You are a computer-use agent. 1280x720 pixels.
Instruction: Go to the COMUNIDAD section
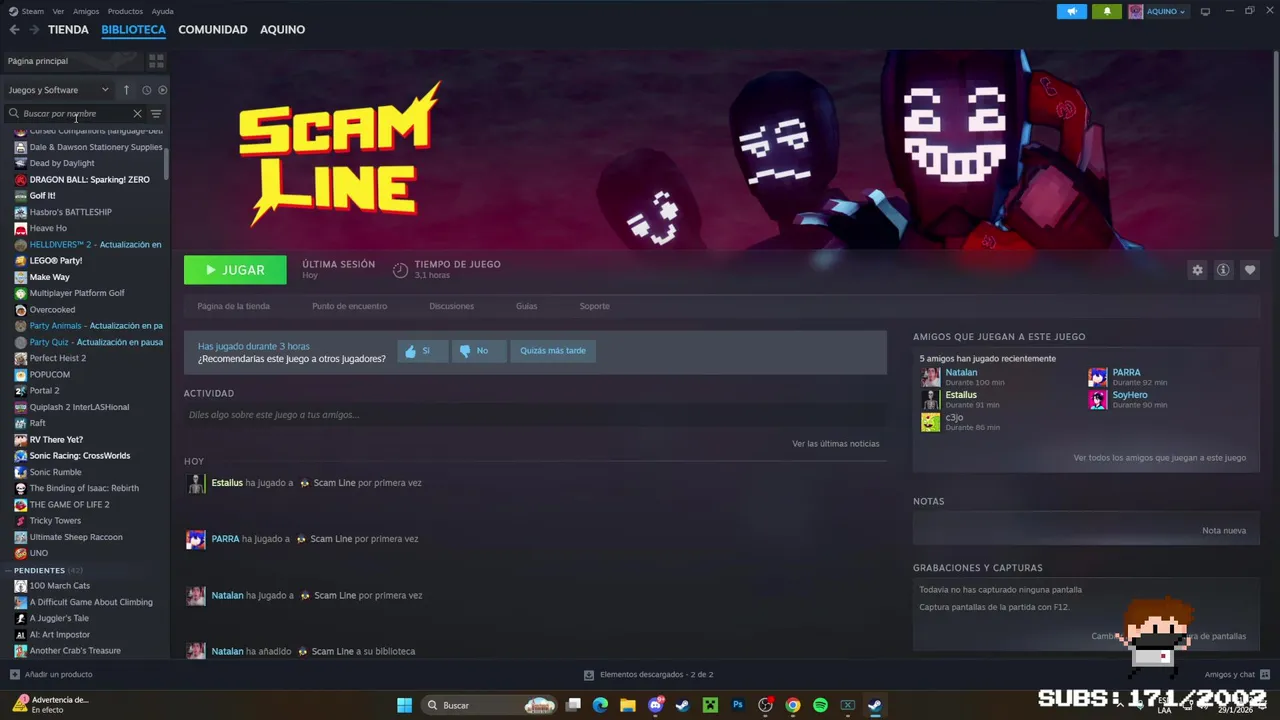pyautogui.click(x=213, y=30)
